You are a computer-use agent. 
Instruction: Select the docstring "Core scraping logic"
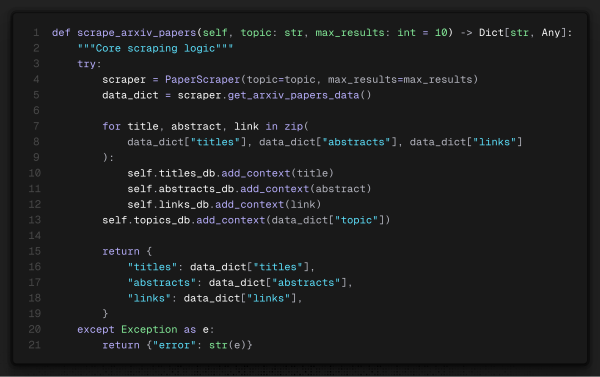tap(155, 49)
